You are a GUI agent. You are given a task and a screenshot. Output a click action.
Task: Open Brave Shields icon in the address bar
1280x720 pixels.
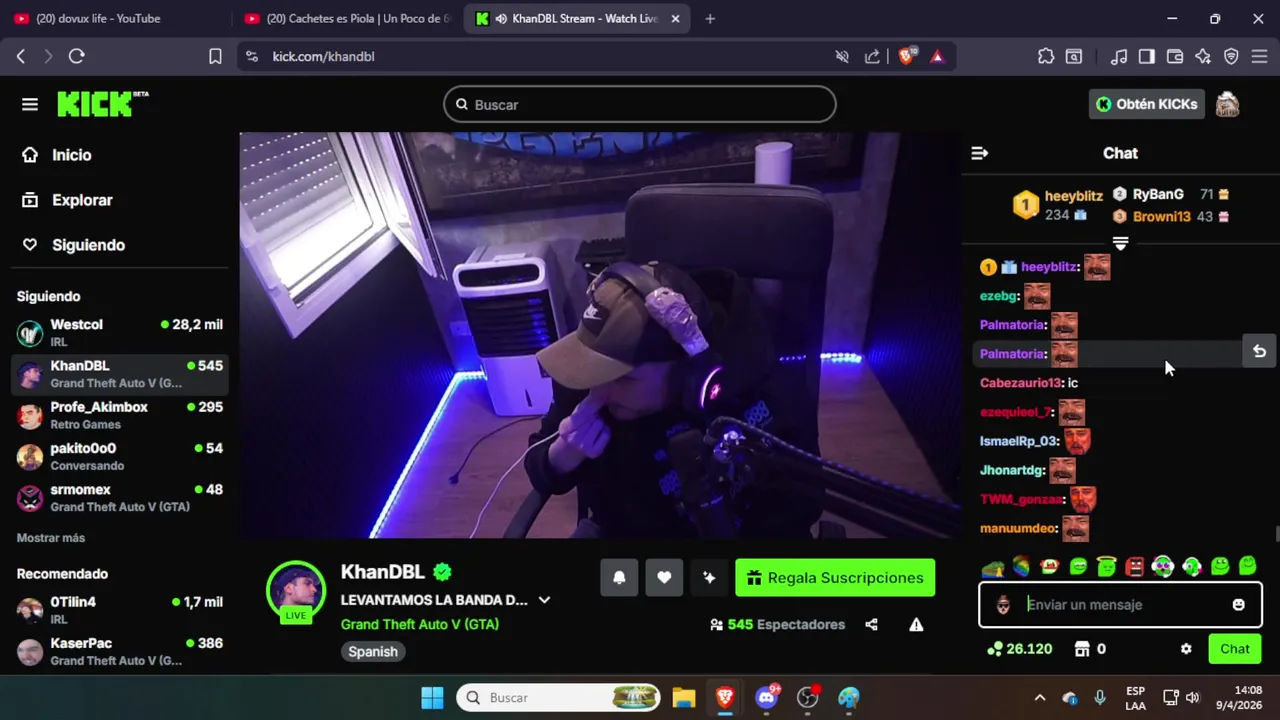click(x=906, y=57)
